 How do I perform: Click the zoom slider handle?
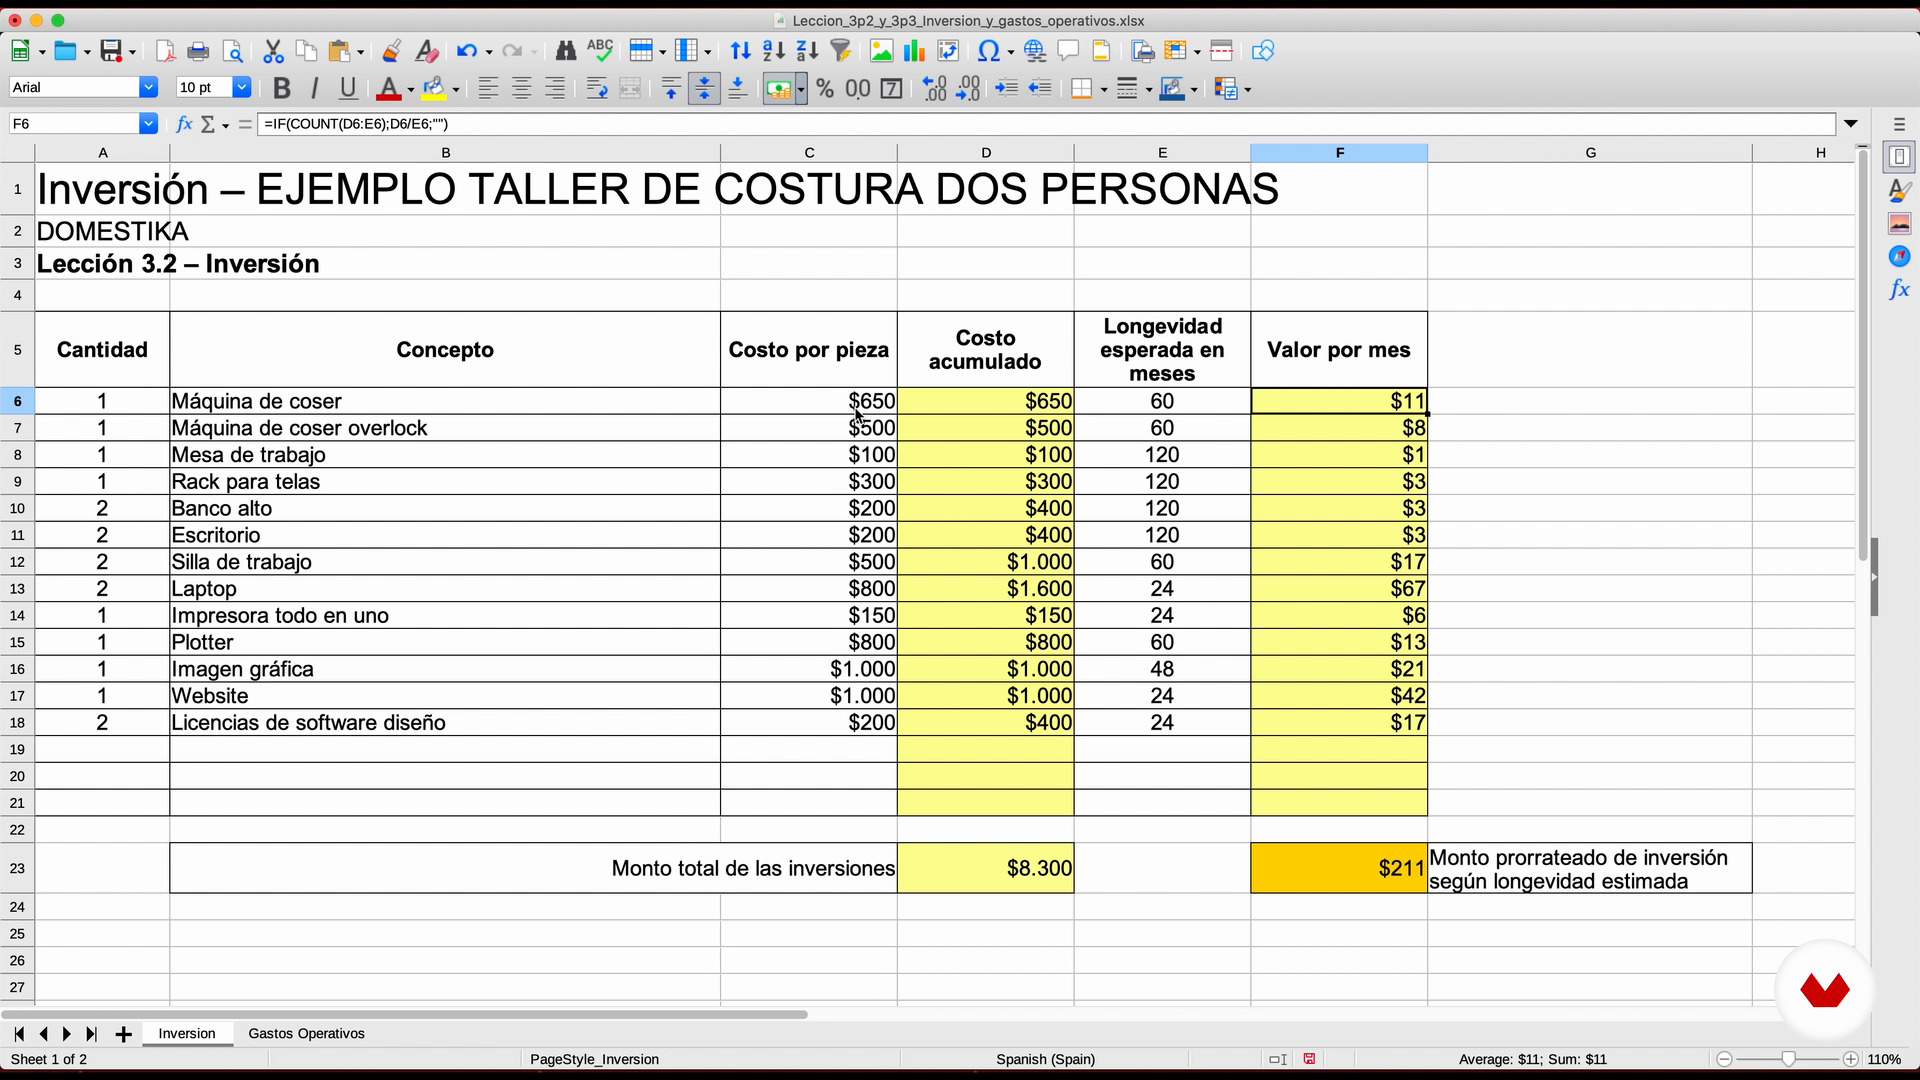click(1789, 1059)
